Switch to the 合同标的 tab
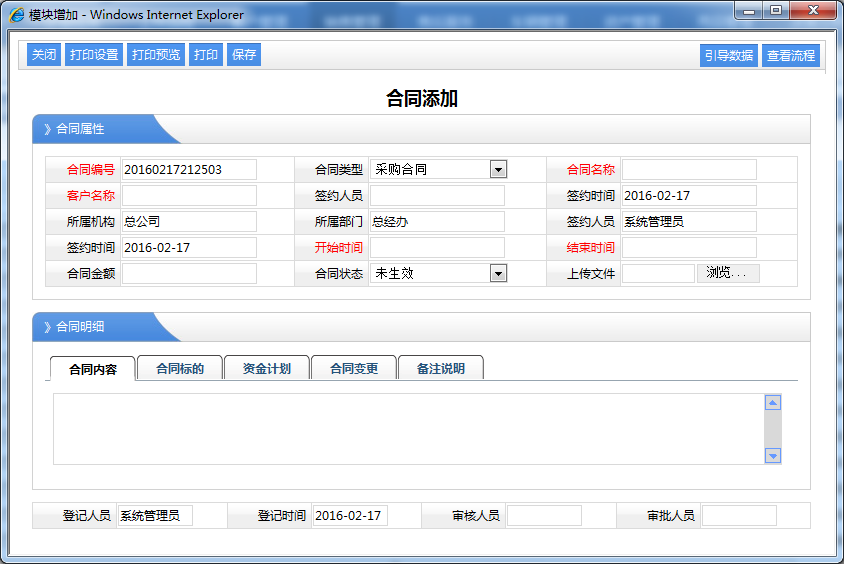844x564 pixels. [x=180, y=369]
